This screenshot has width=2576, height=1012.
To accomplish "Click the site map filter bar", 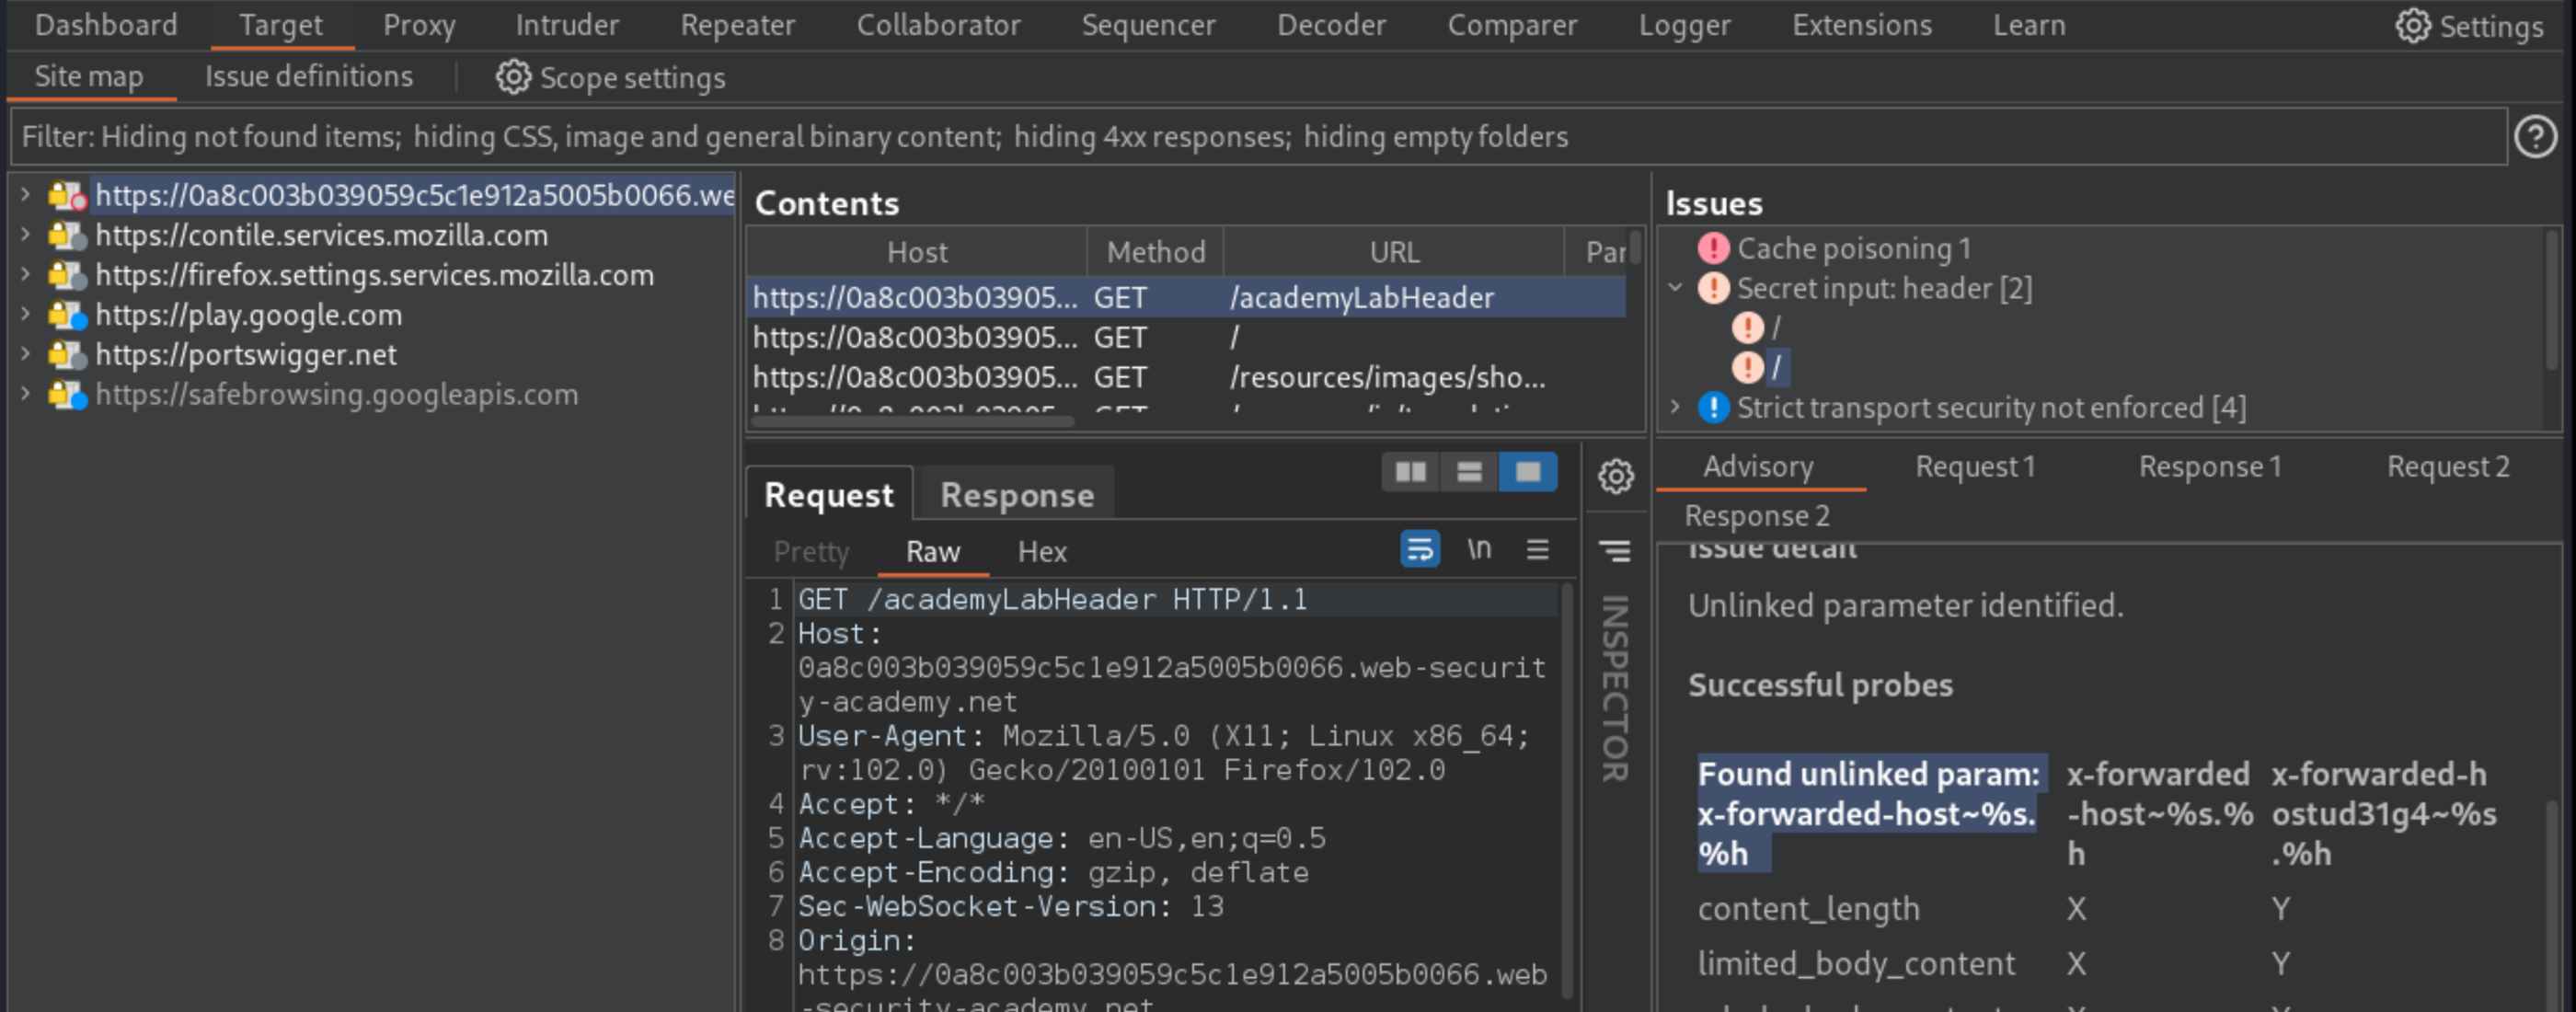I will click(x=1258, y=137).
